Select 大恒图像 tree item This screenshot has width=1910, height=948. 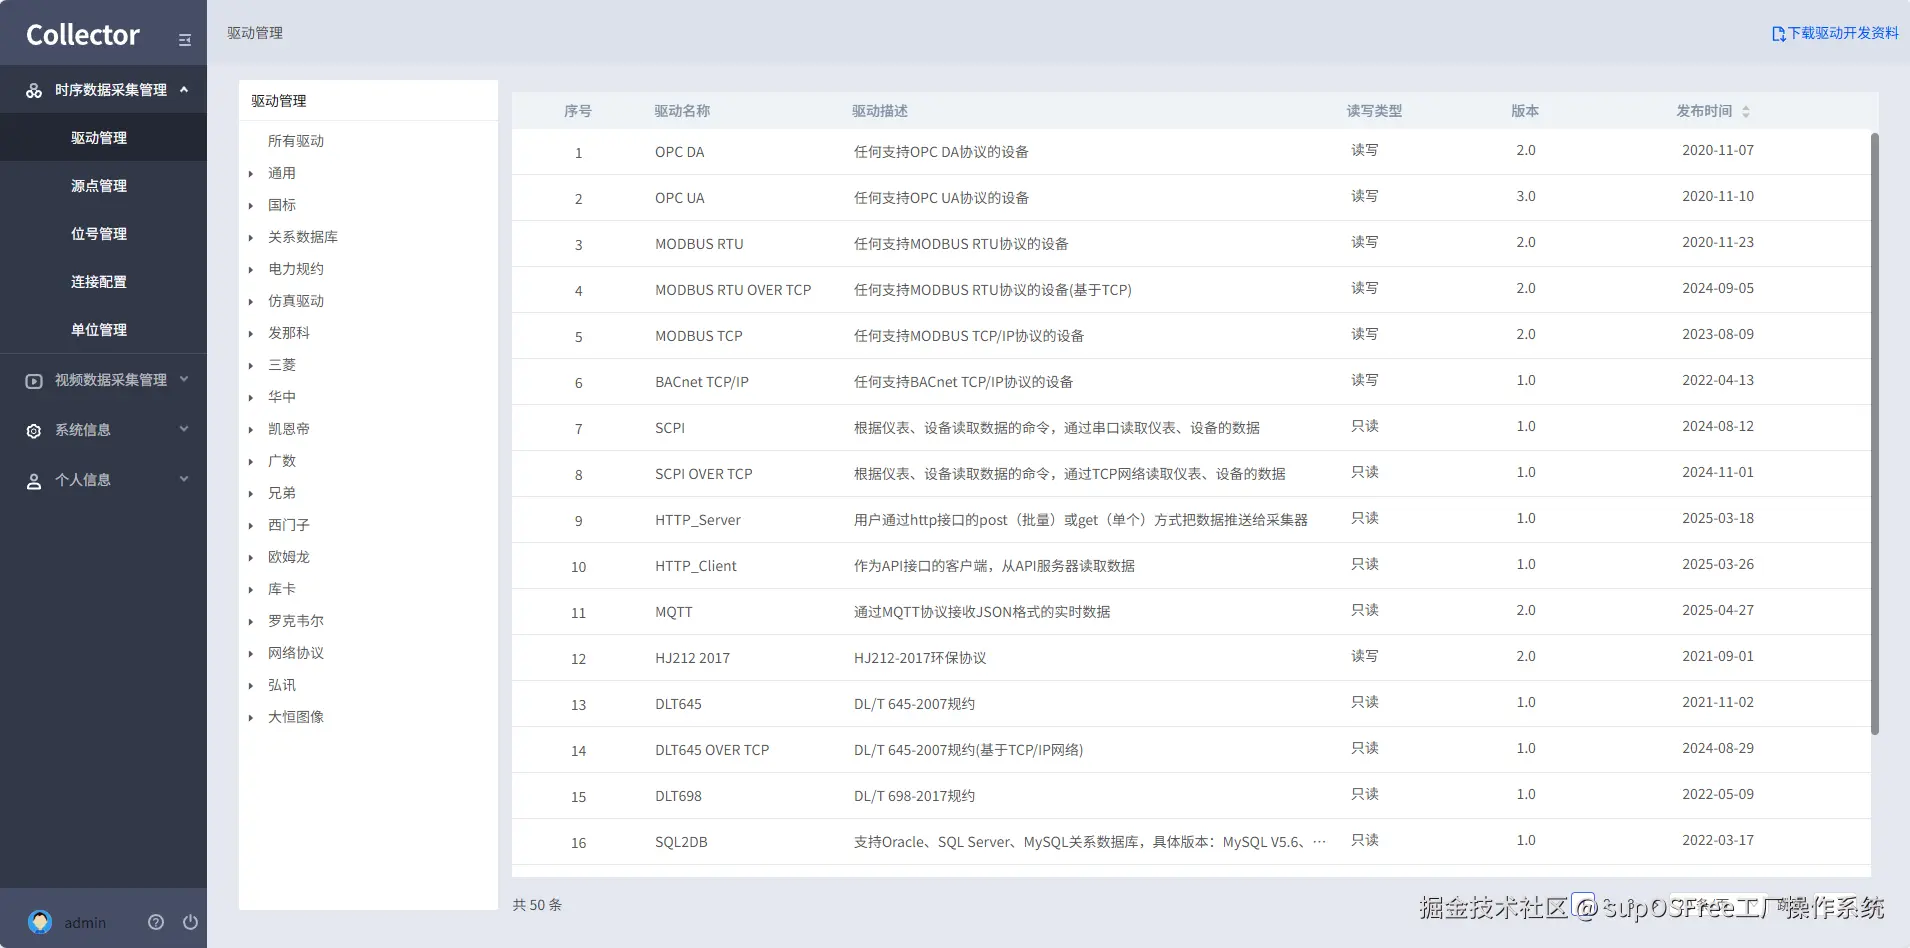[x=296, y=717]
